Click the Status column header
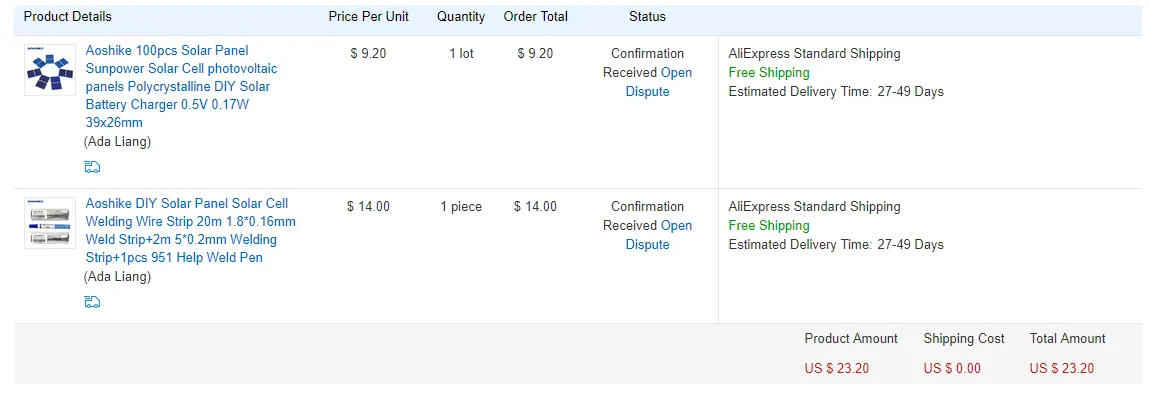This screenshot has width=1150, height=393. (648, 16)
